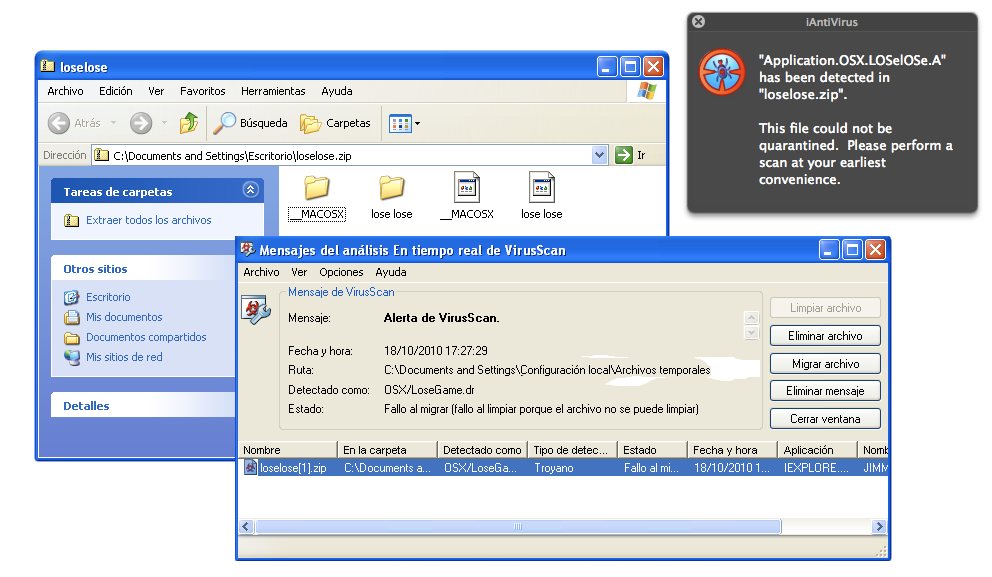Click the VirusScan title bar shield icon

tap(248, 250)
